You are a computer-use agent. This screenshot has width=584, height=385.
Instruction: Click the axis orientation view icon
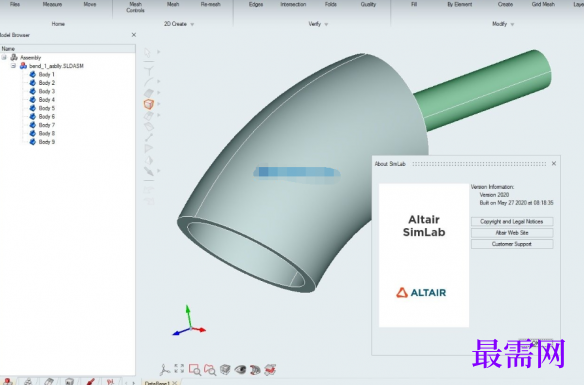coord(164,369)
